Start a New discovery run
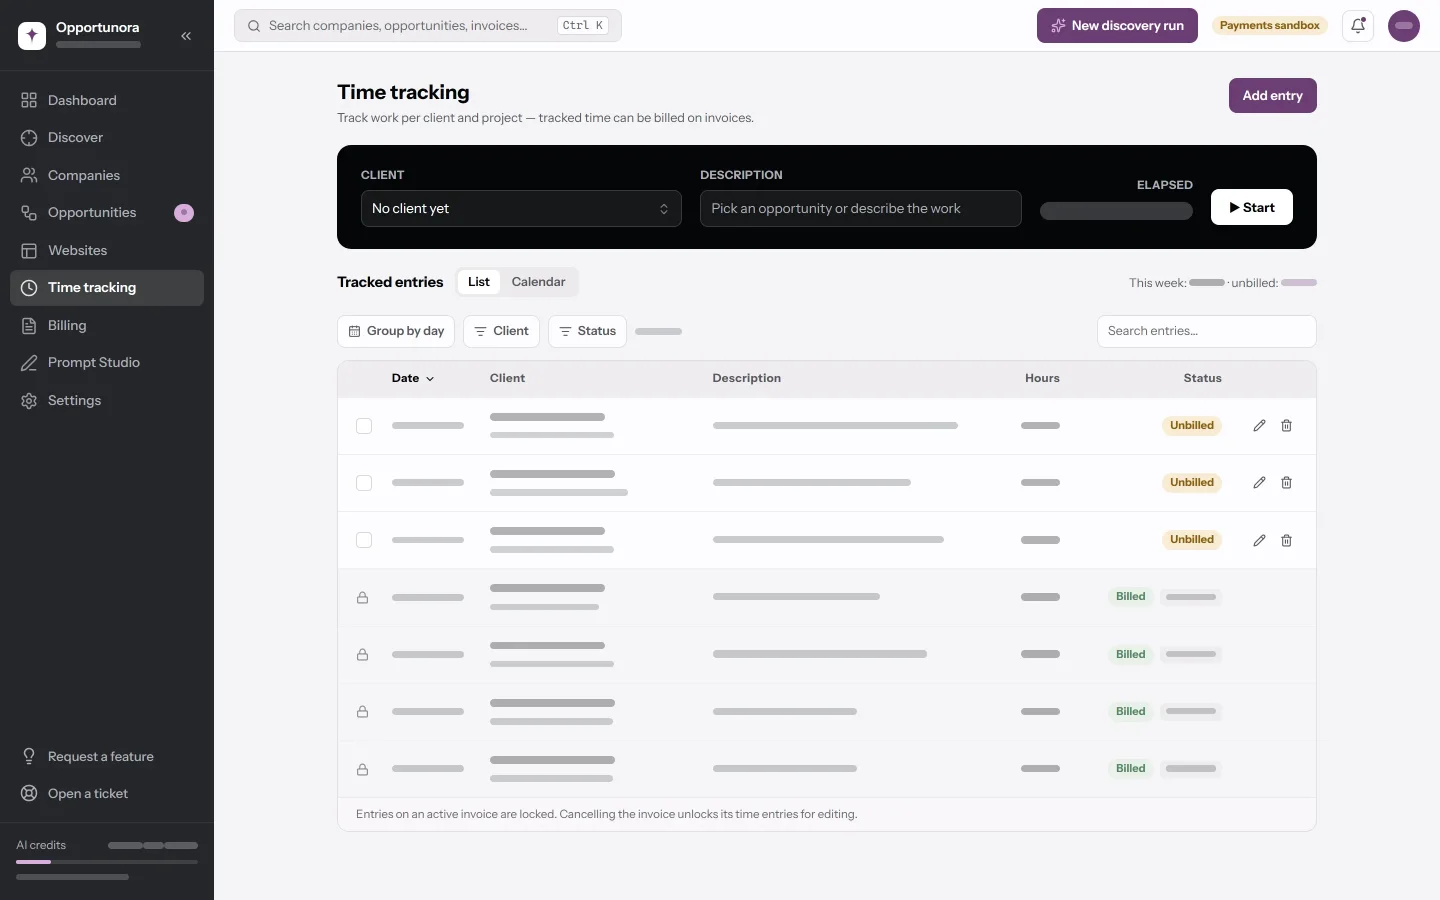Image resolution: width=1440 pixels, height=900 pixels. point(1117,26)
